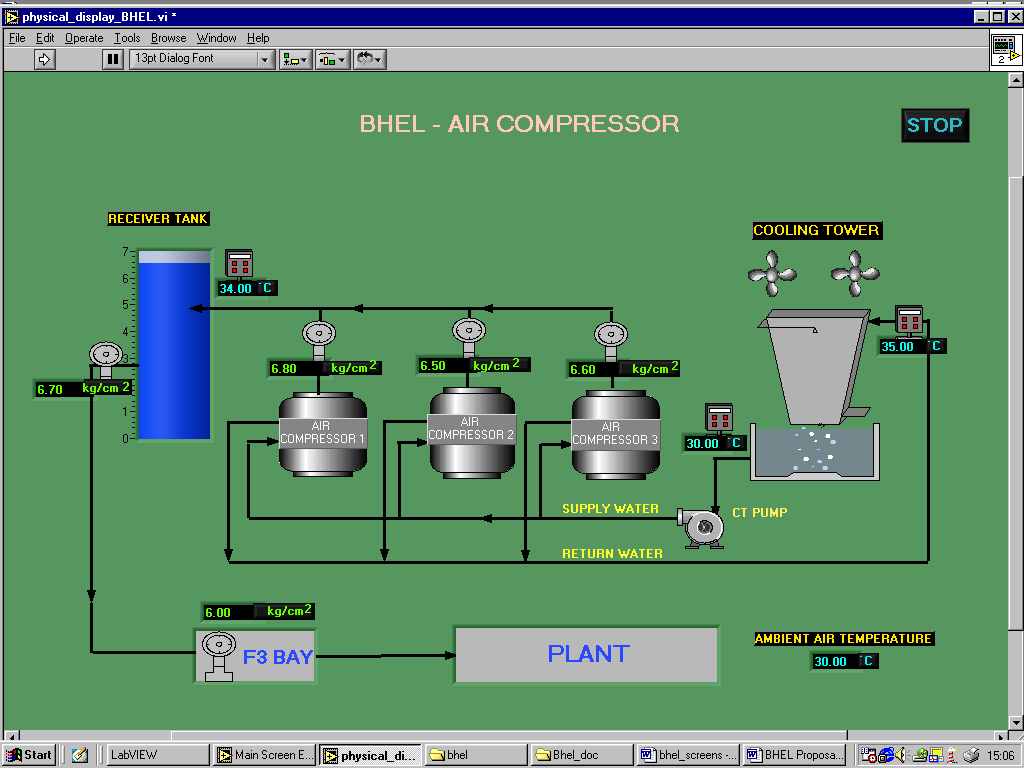Click the SUPPLY WATER label
This screenshot has height=768, width=1024.
tap(610, 508)
